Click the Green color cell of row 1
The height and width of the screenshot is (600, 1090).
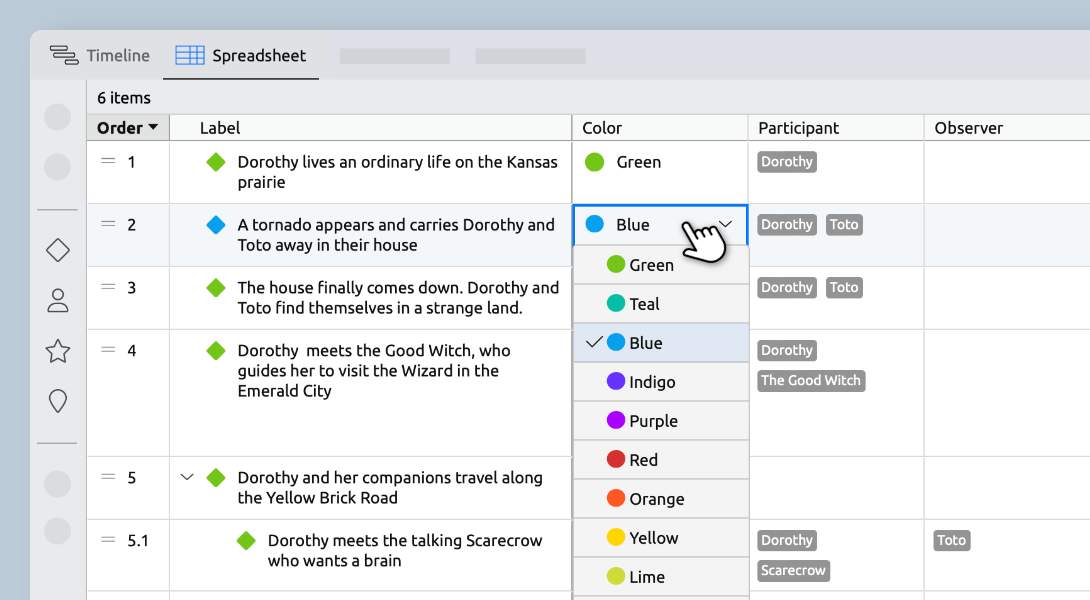click(660, 172)
